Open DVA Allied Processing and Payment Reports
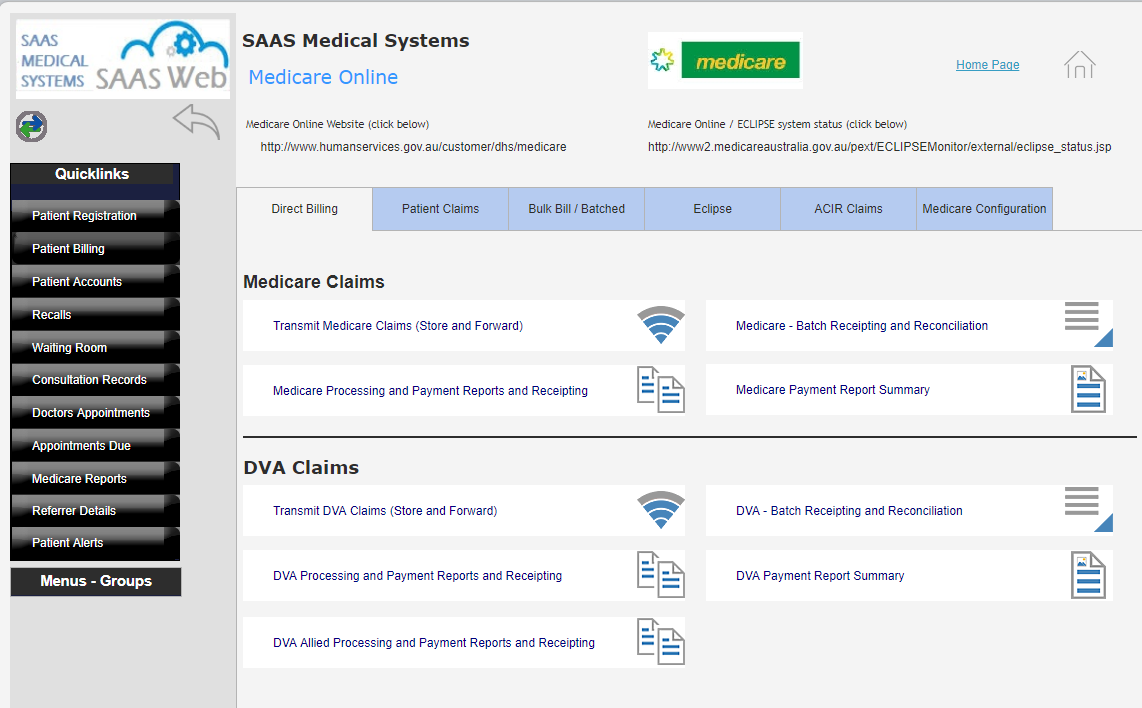The height and width of the screenshot is (708, 1142). [x=434, y=642]
